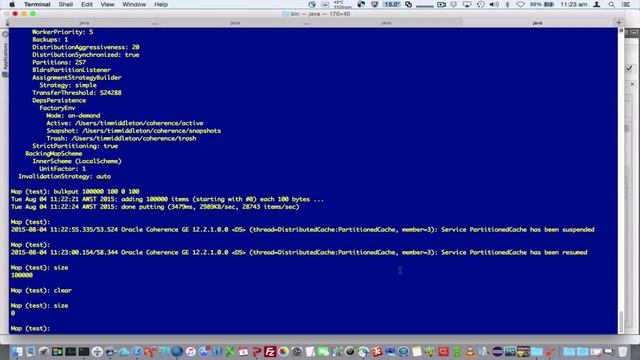Click 'Partitions: 257' line
Viewport: 640px width, 360px height.
click(59, 62)
